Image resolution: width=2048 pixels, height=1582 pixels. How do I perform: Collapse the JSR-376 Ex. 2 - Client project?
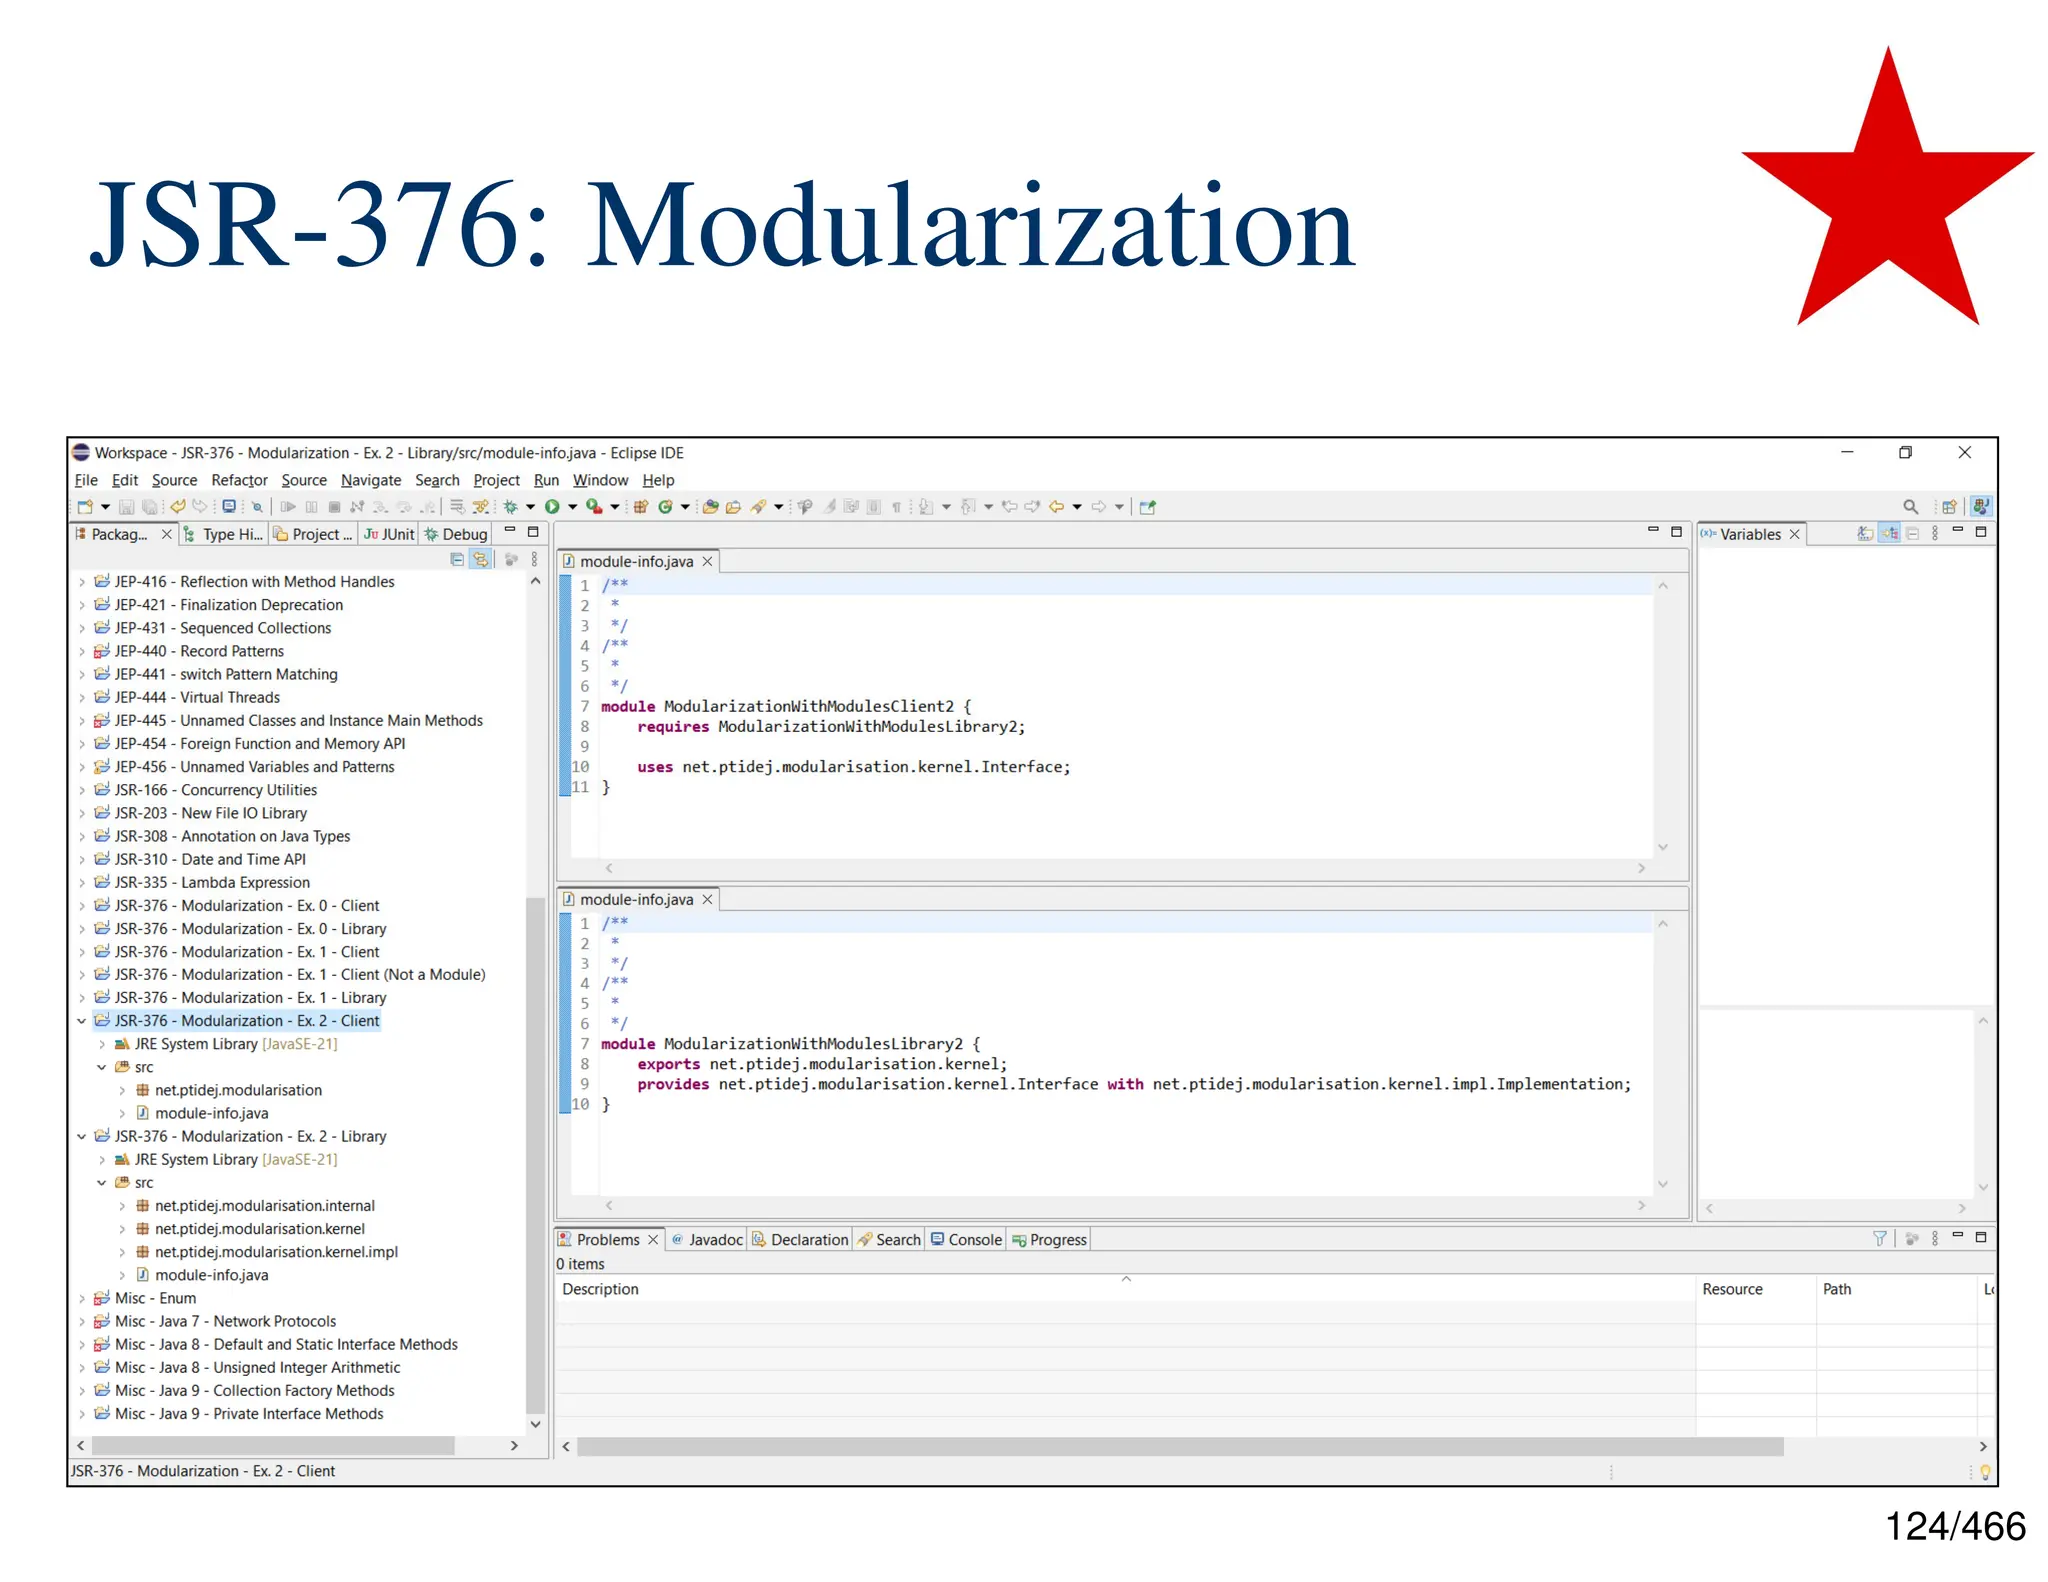click(x=82, y=1021)
